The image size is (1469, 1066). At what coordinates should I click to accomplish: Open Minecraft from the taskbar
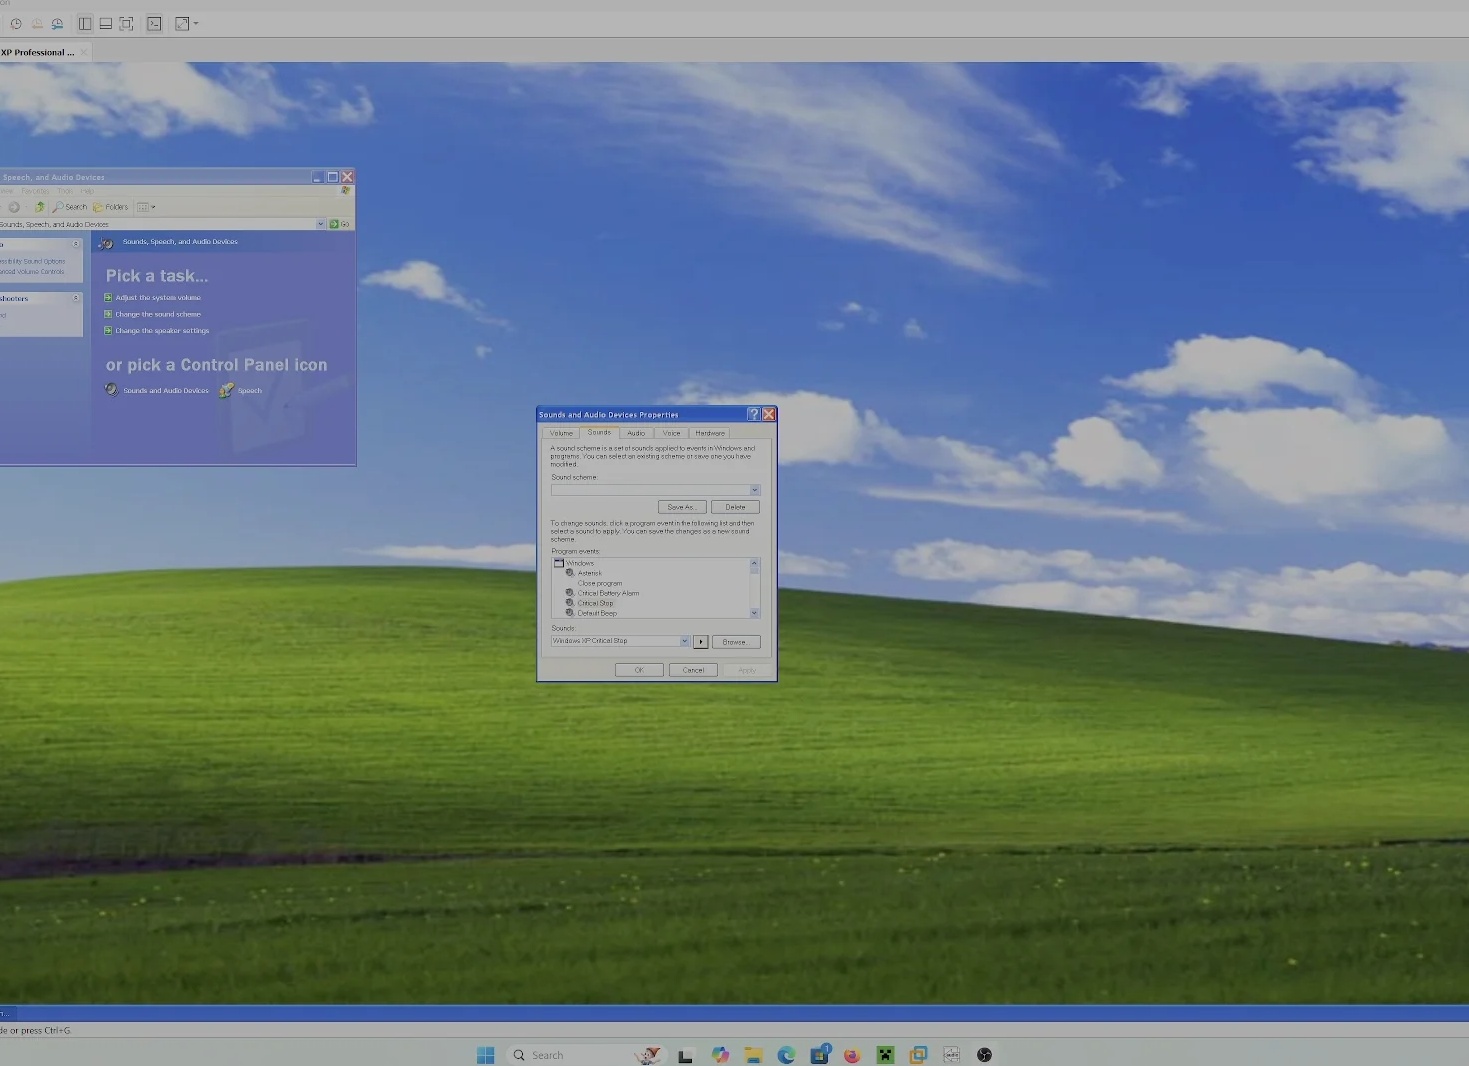coord(885,1055)
